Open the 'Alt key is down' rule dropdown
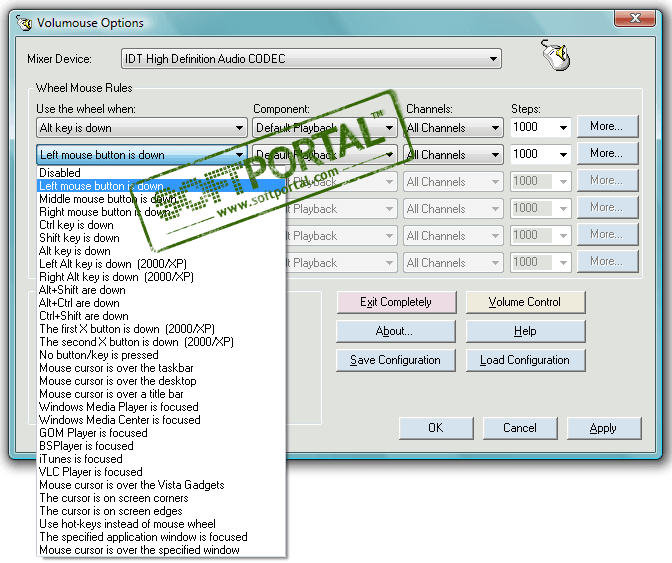Screen dimensions: 672x563 pyautogui.click(x=142, y=128)
